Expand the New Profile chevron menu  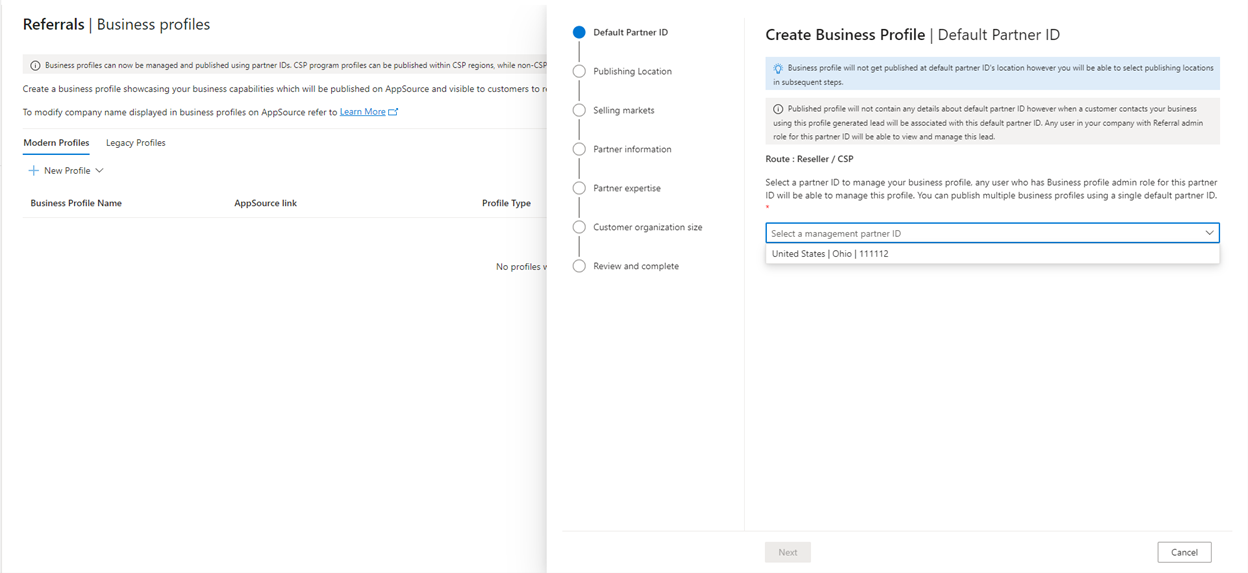(99, 171)
